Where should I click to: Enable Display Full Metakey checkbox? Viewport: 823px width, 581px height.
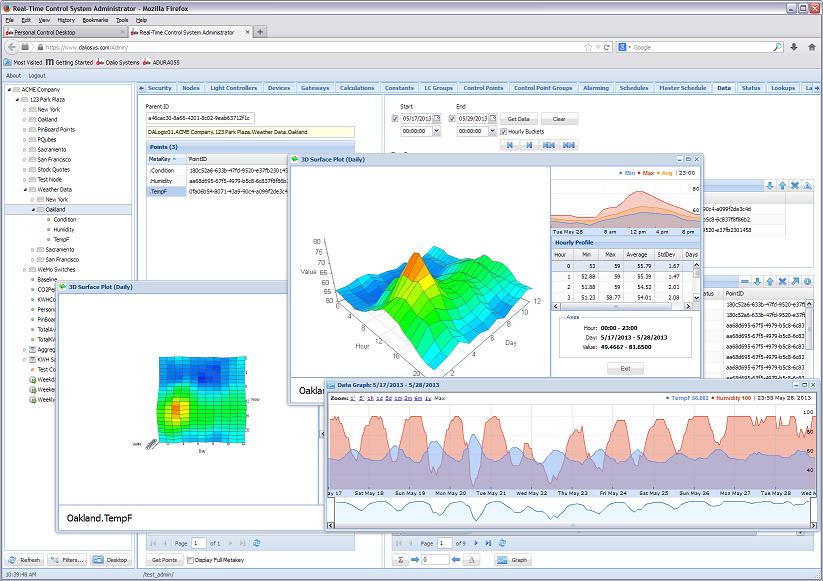coord(191,560)
